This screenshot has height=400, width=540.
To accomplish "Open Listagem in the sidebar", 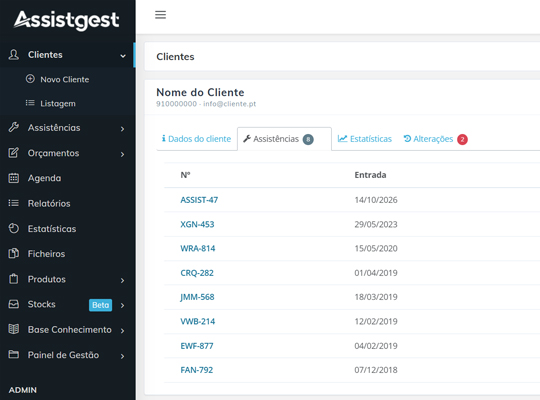I will tap(58, 104).
